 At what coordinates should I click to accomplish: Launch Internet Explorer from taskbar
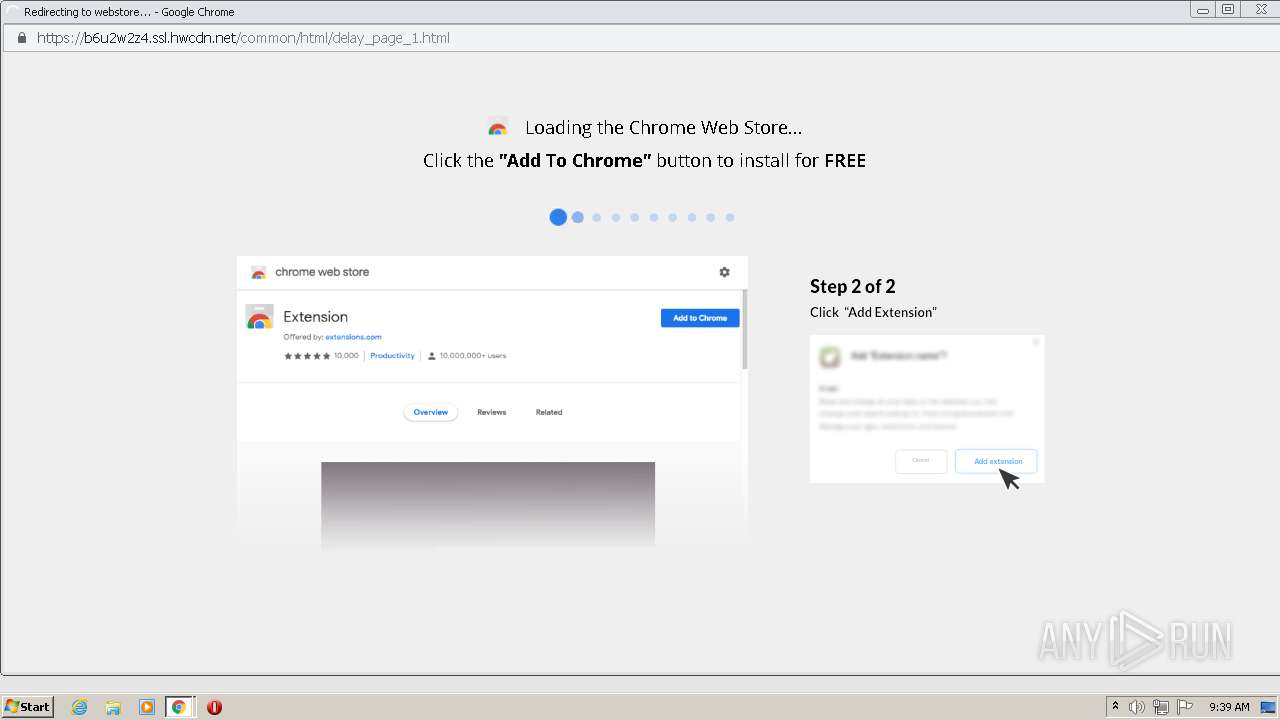[80, 707]
